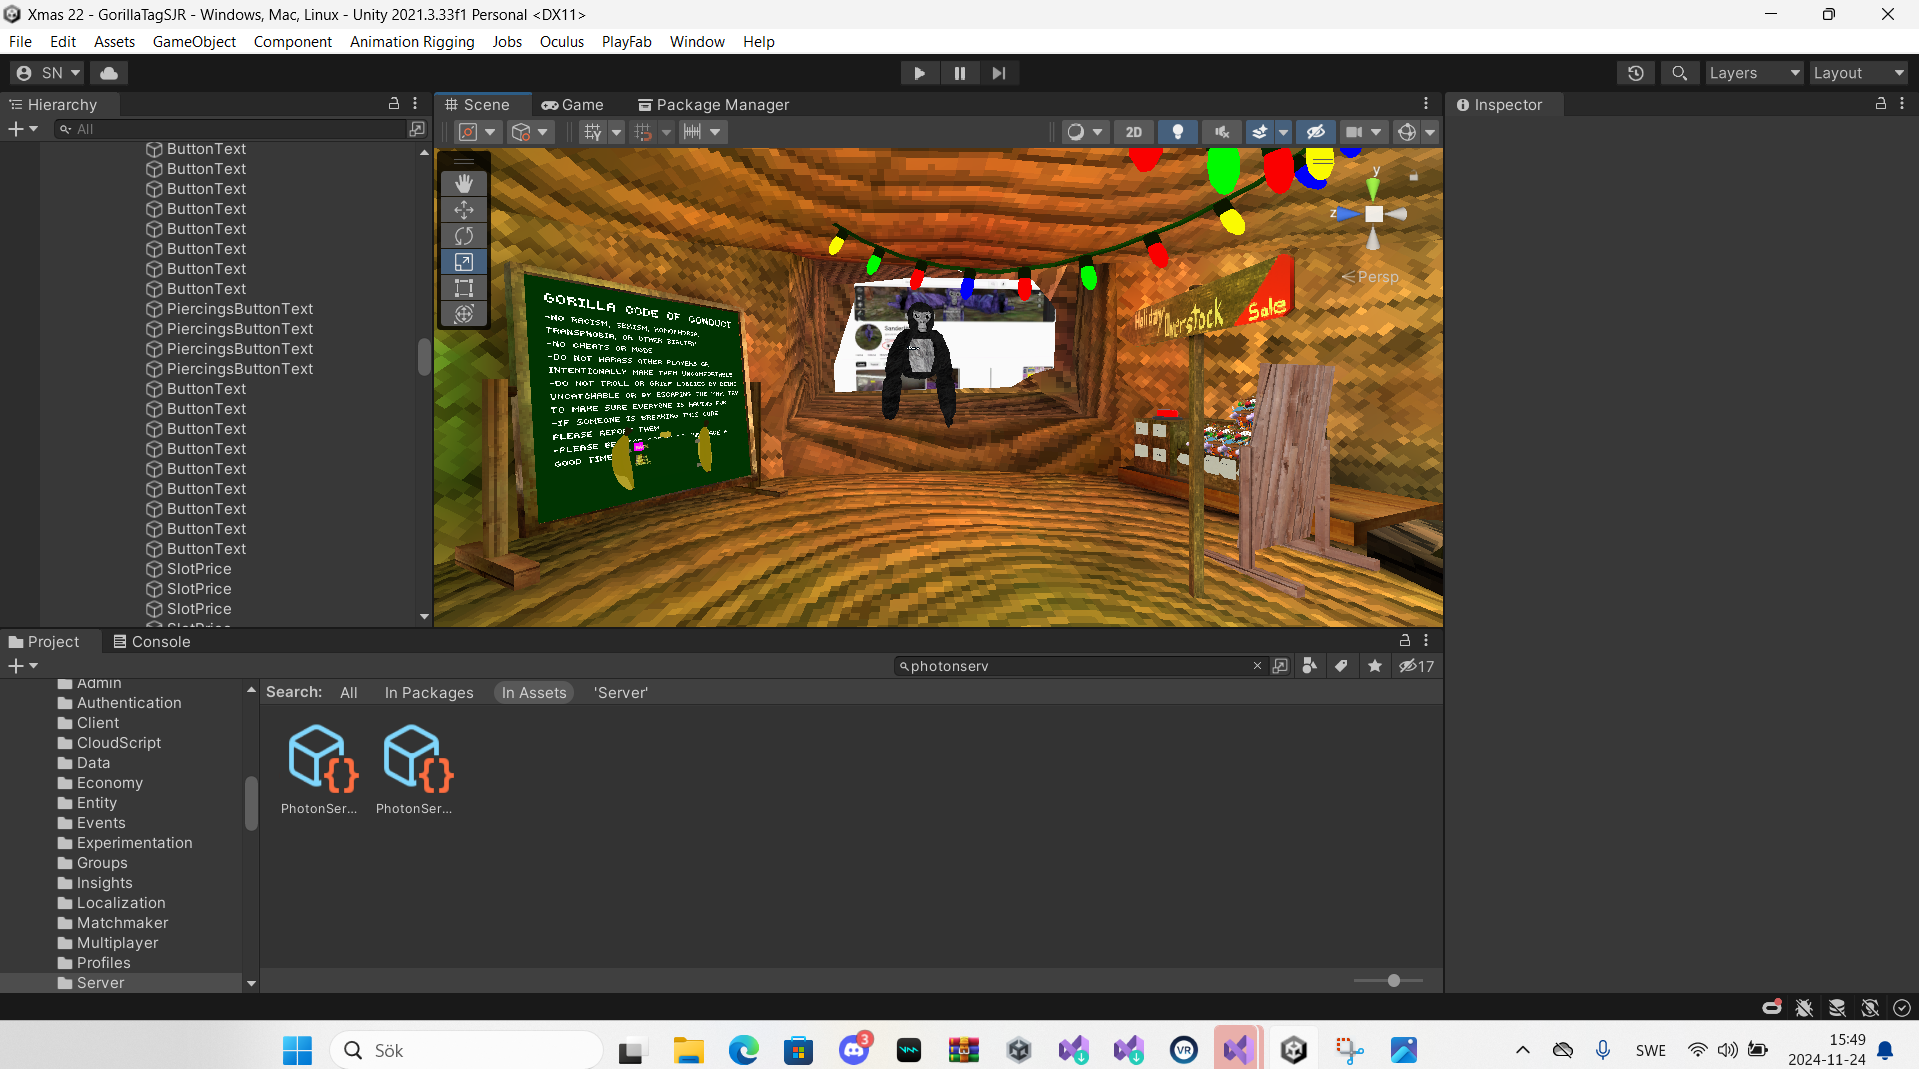Select the Move tool in scene toolbar
The image size is (1919, 1069).
(x=464, y=210)
